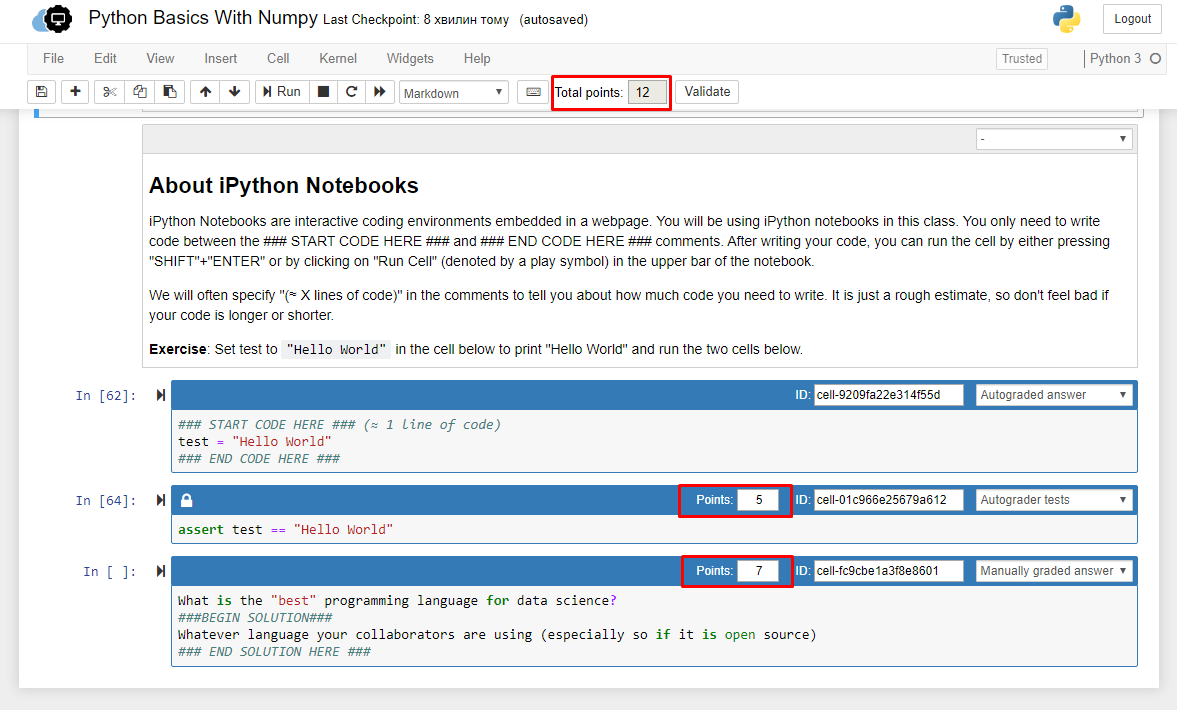Click the kernel idle indicator circle
The width and height of the screenshot is (1177, 710).
point(1155,59)
